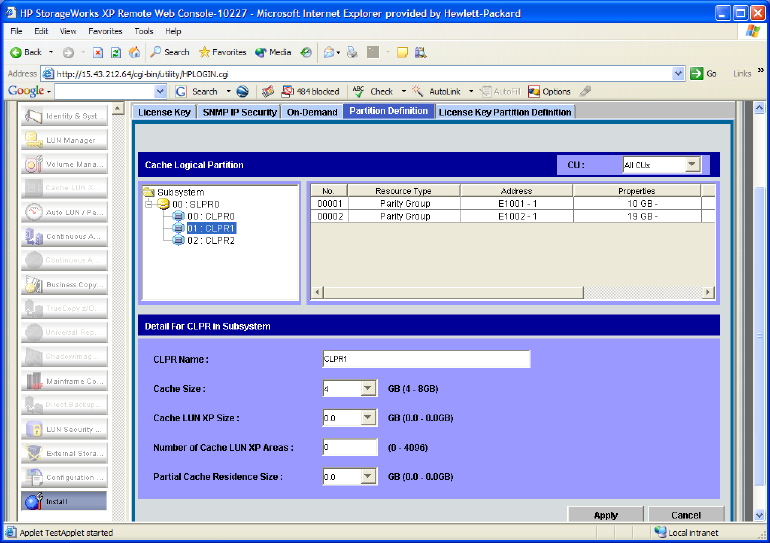The image size is (770, 543).
Task: Open the Install sidebar item
Action: click(63, 501)
